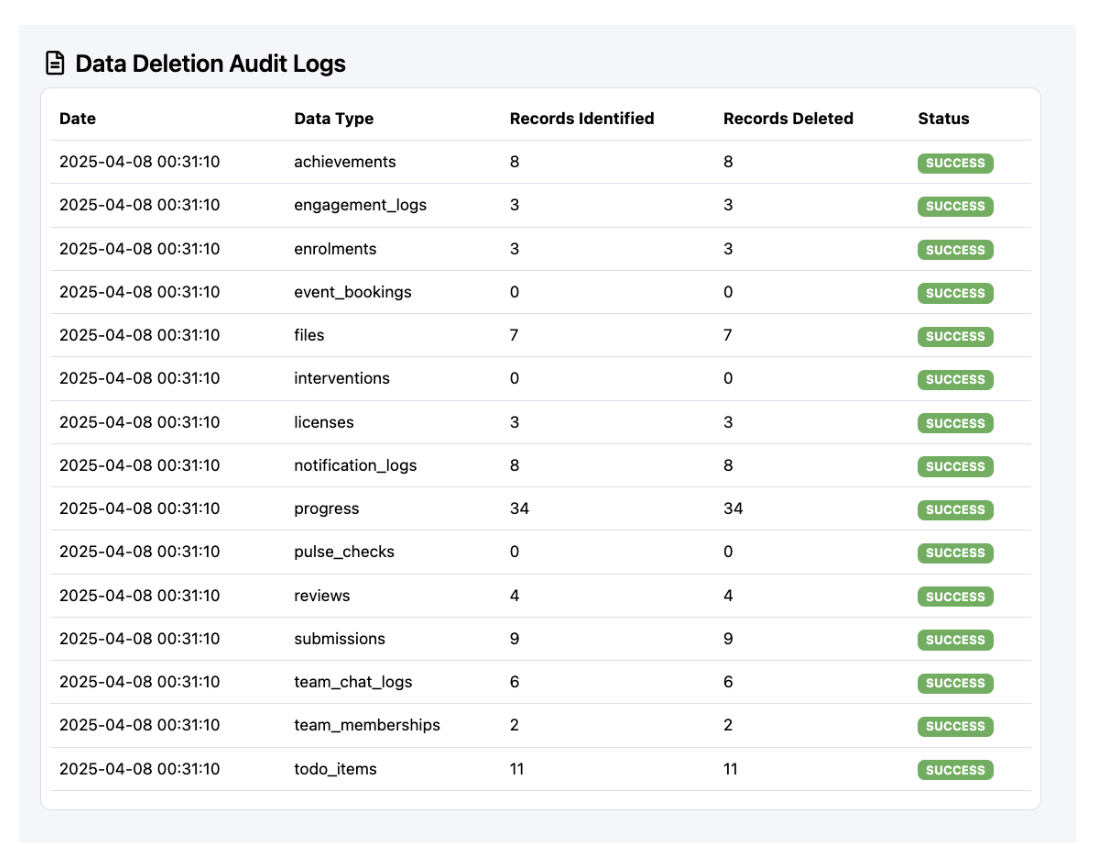Screen dimensions: 1114x866
Task: Select the files data type row
Action: point(309,335)
